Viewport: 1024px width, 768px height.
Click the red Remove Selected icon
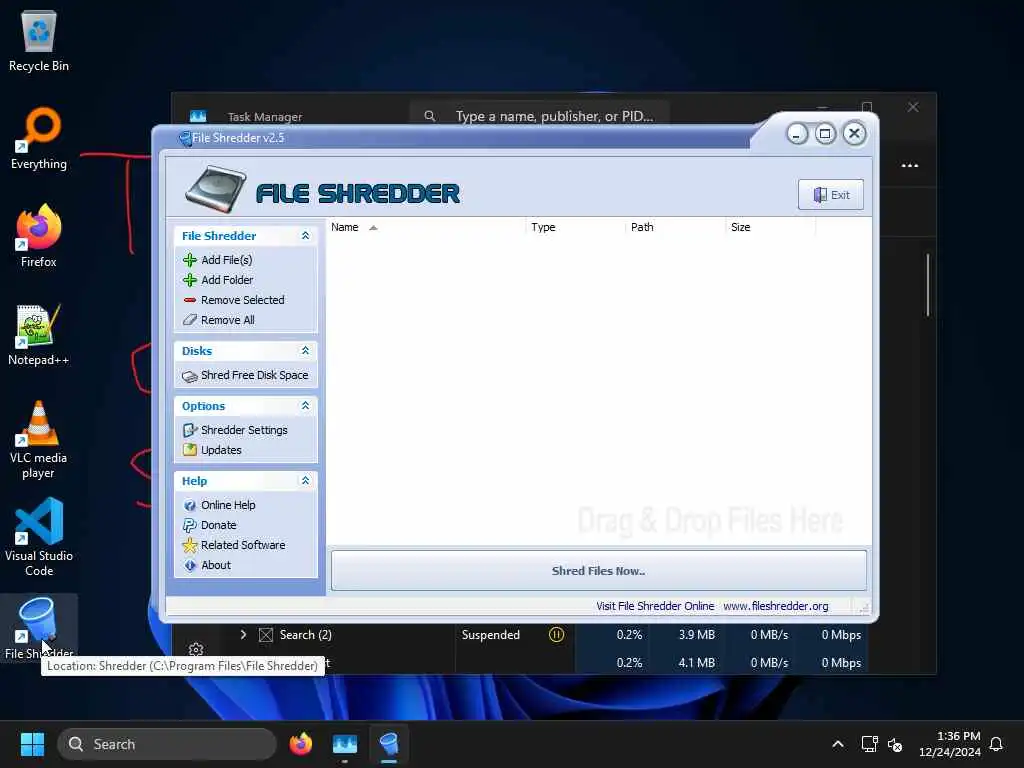[x=189, y=300]
